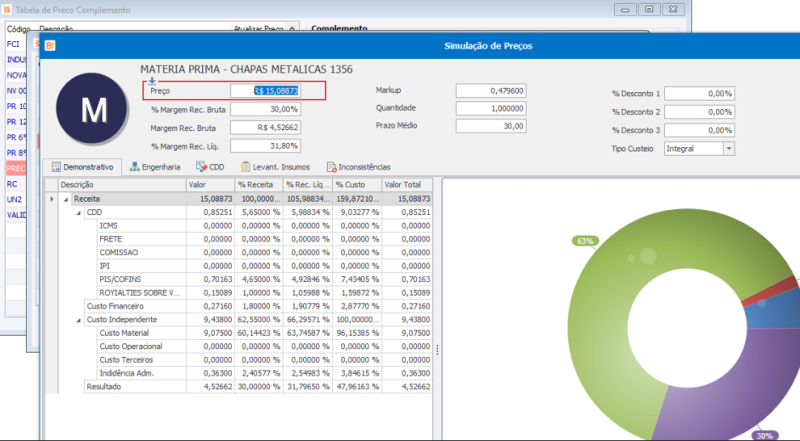Viewport: 800px width, 441px height.
Task: Click the % Margem Rec. Líq. field
Action: tap(265, 146)
